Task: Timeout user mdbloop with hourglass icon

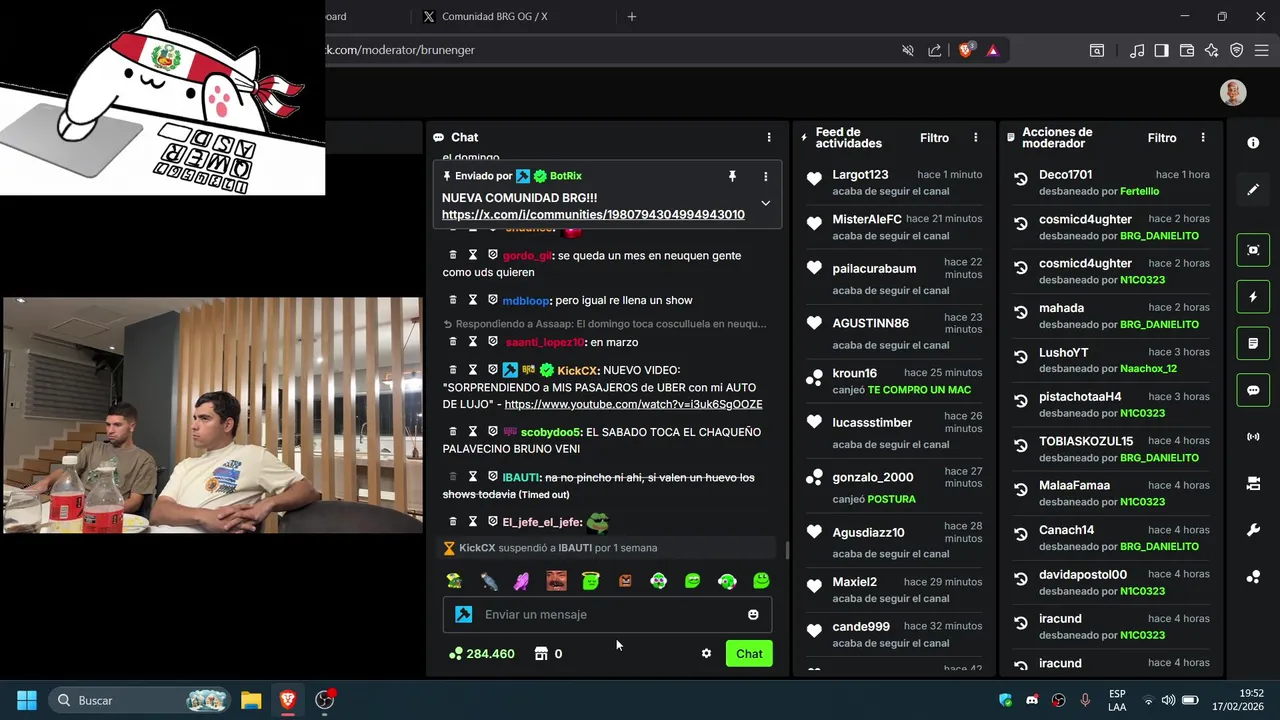Action: tap(473, 300)
